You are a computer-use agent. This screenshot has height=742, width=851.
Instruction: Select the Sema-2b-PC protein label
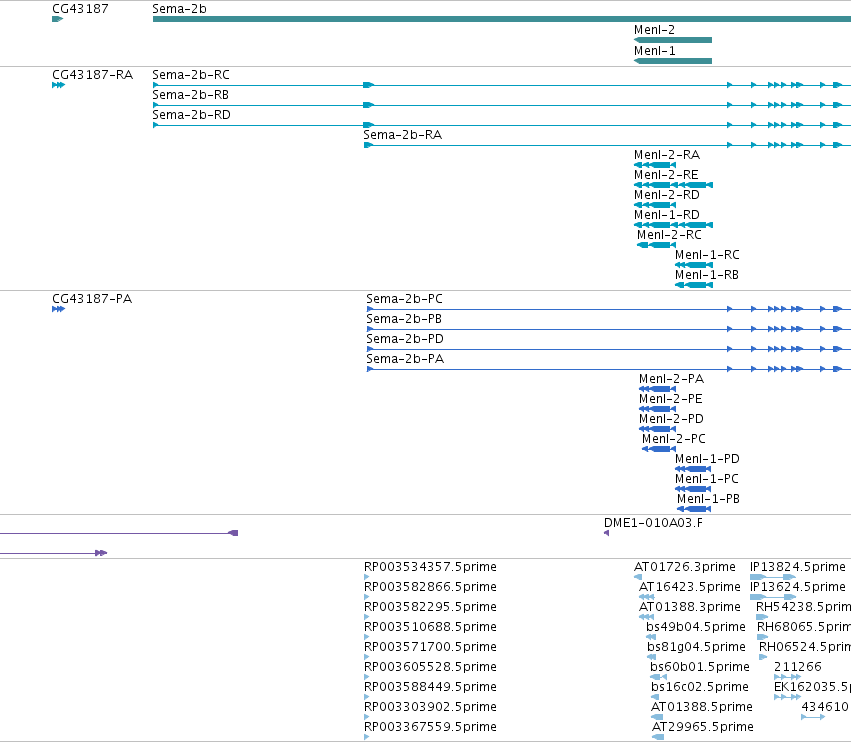coord(404,299)
